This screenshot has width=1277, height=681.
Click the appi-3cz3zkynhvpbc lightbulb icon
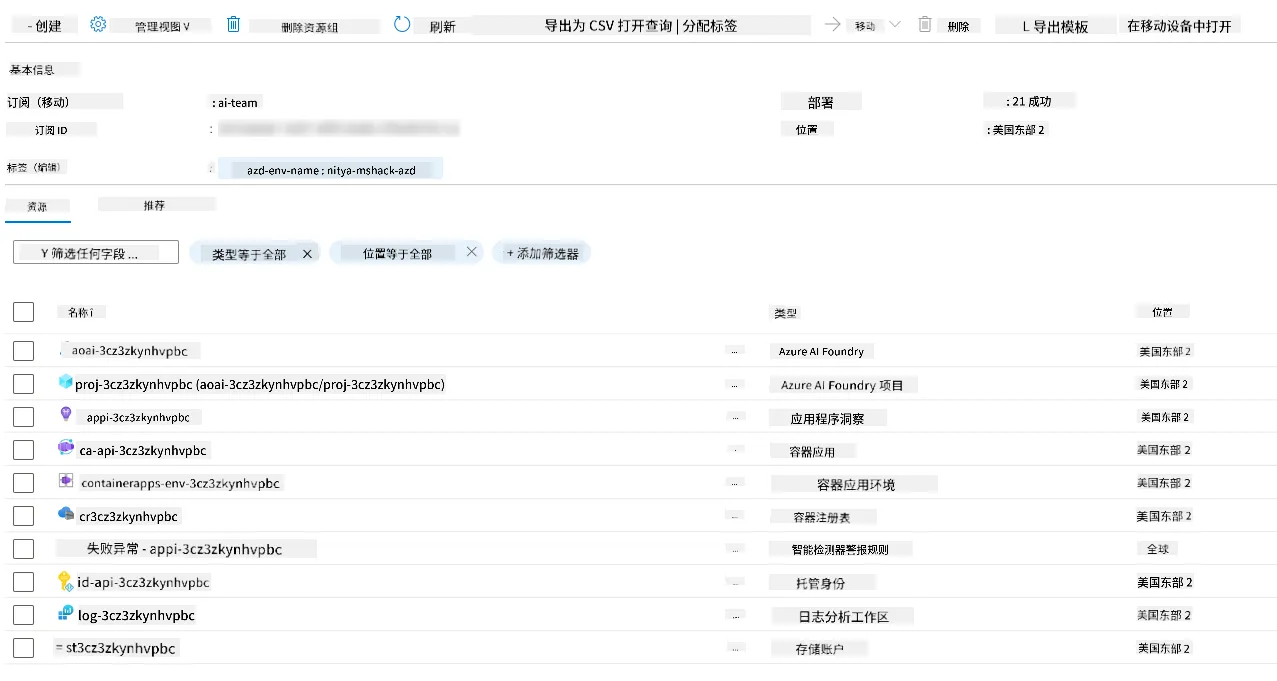click(x=66, y=415)
